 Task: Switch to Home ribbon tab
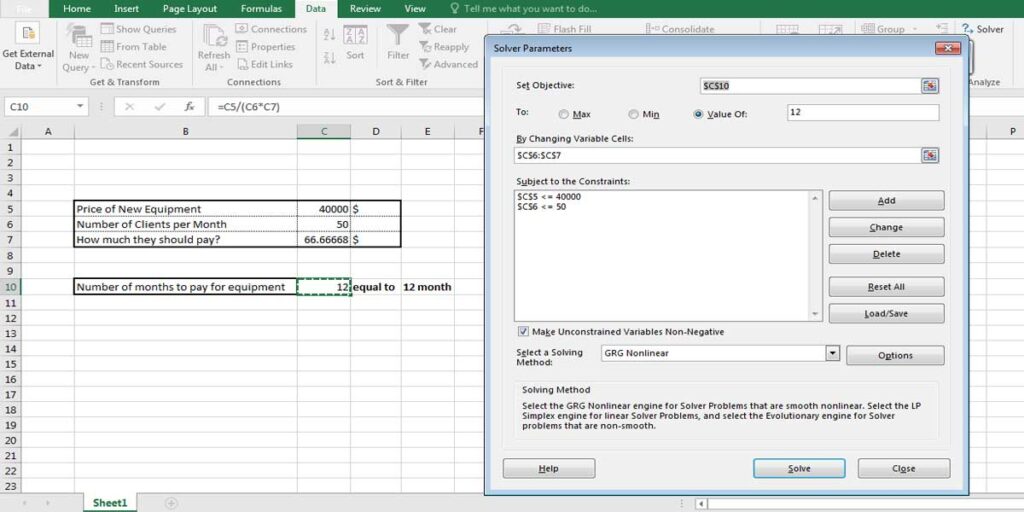pyautogui.click(x=77, y=8)
